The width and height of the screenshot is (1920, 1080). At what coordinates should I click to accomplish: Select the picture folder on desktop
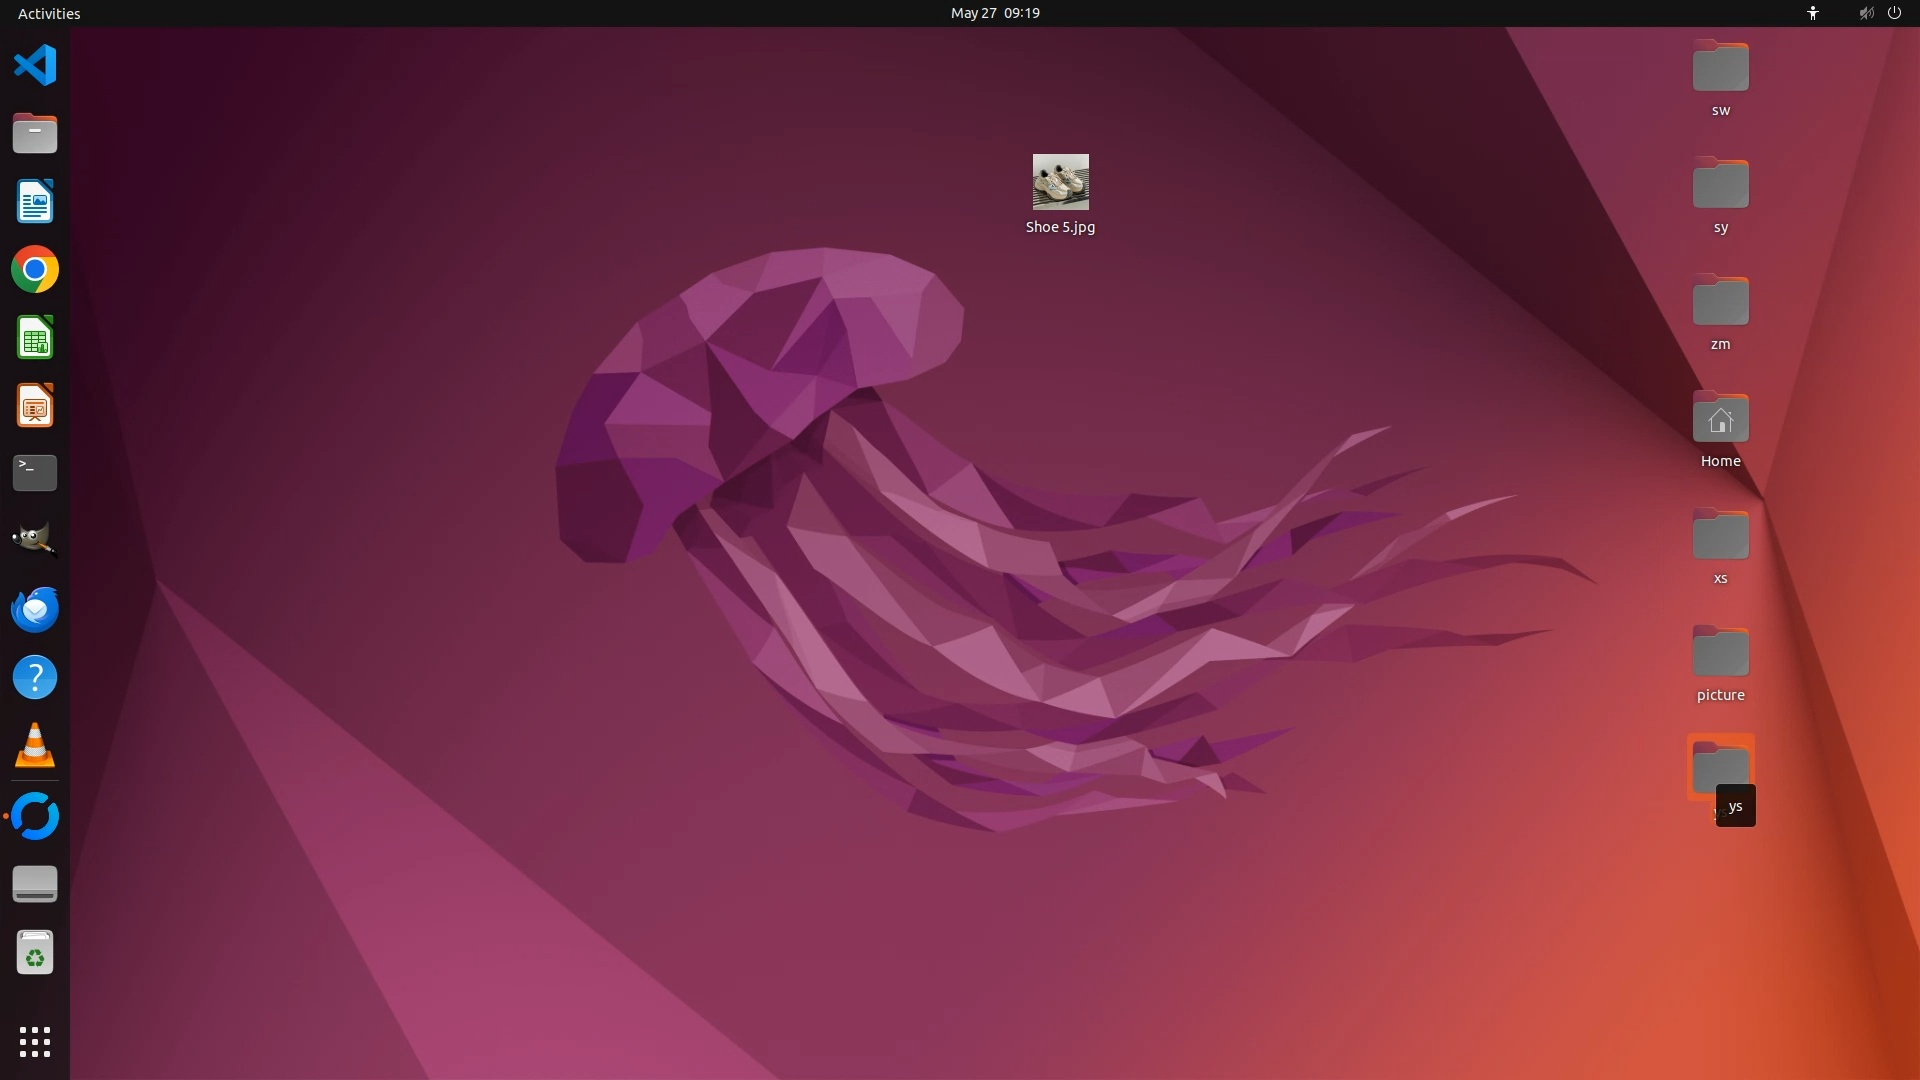(x=1720, y=653)
